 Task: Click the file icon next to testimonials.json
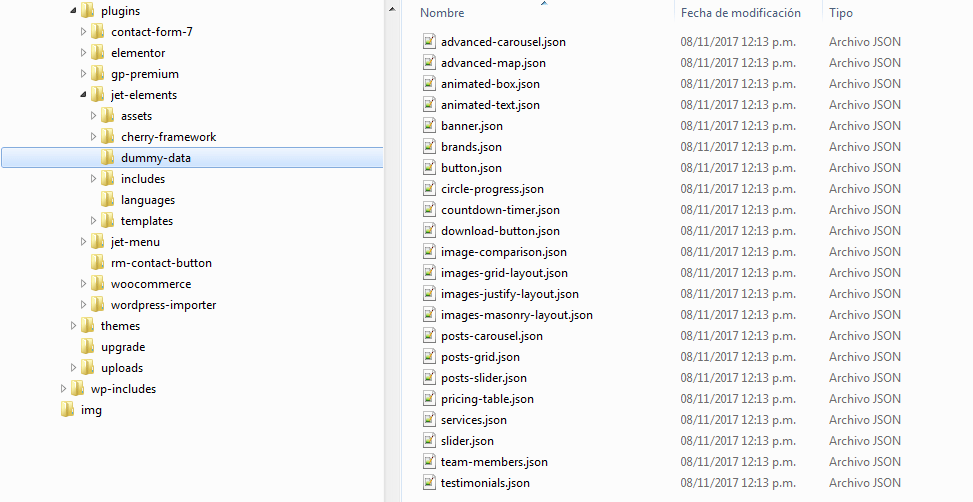point(429,483)
